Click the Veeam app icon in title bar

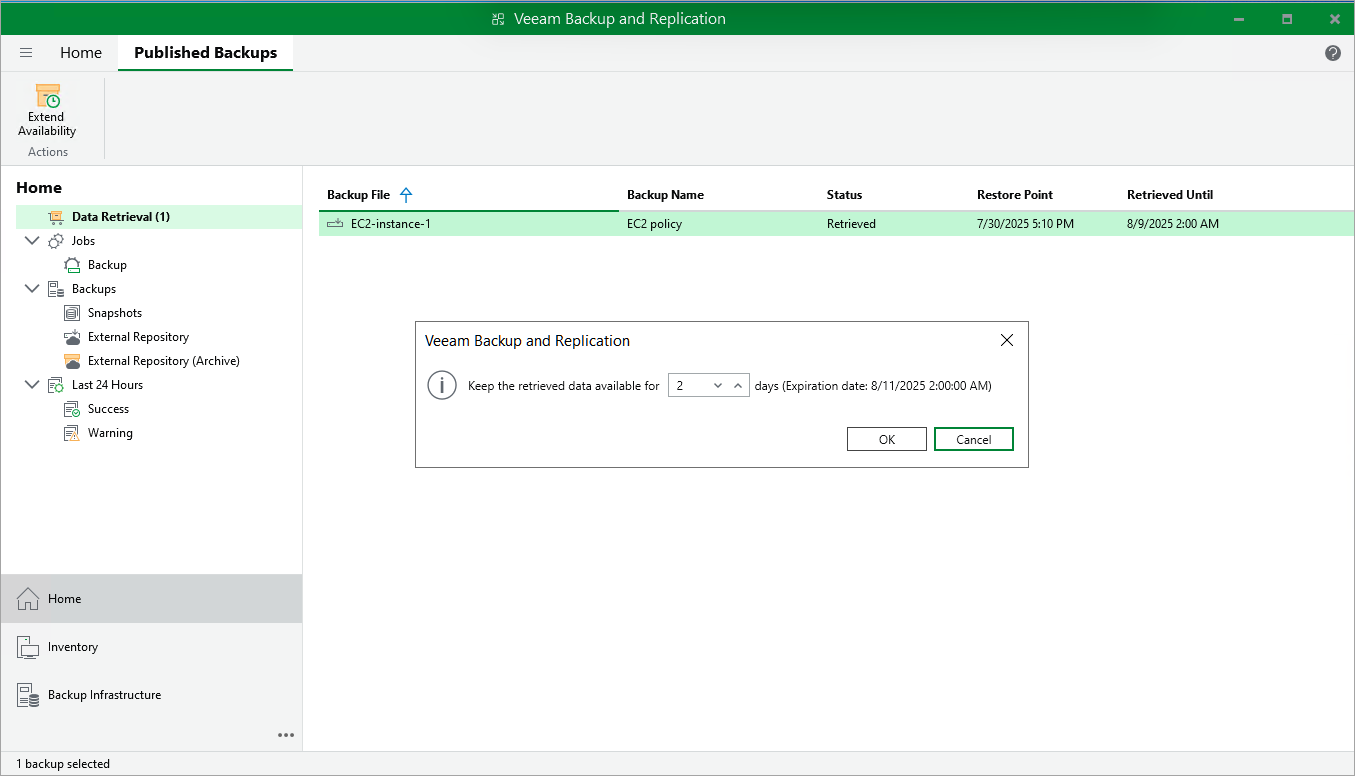(498, 19)
